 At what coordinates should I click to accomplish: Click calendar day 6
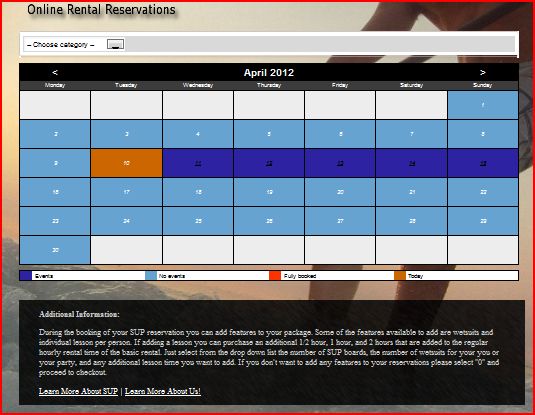[x=340, y=134]
